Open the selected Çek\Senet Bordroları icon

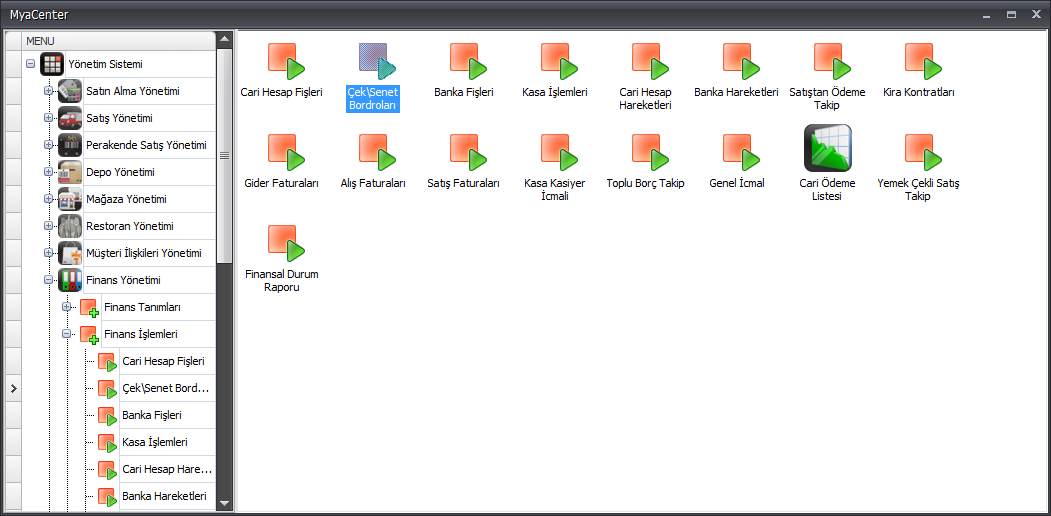click(x=377, y=61)
